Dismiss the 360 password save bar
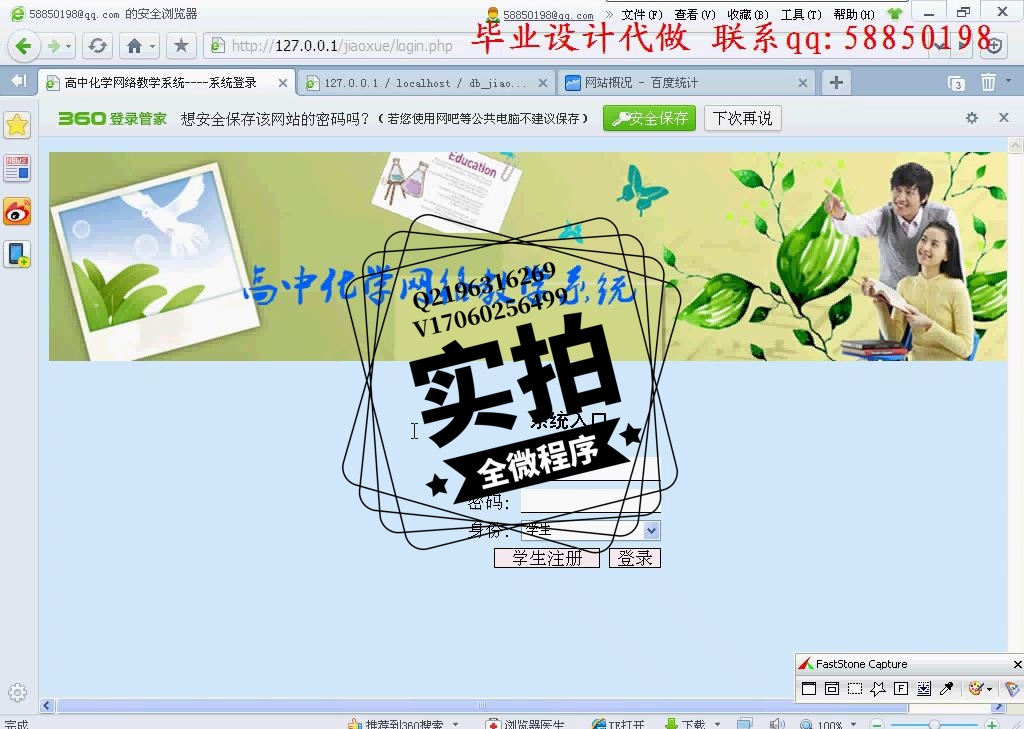This screenshot has height=729, width=1024. pos(1004,118)
